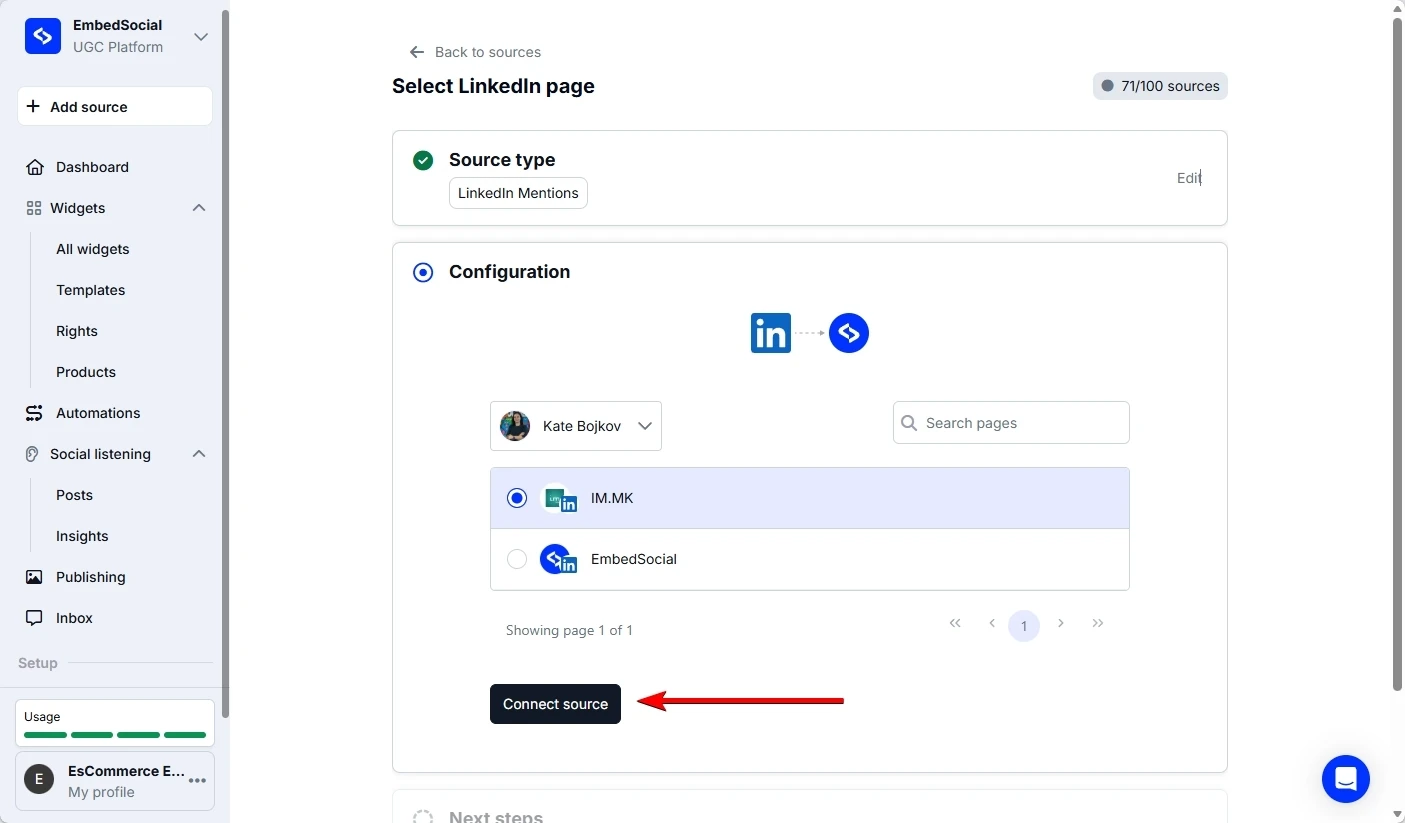
Task: Click the IM.MK page logo icon
Action: [x=558, y=498]
